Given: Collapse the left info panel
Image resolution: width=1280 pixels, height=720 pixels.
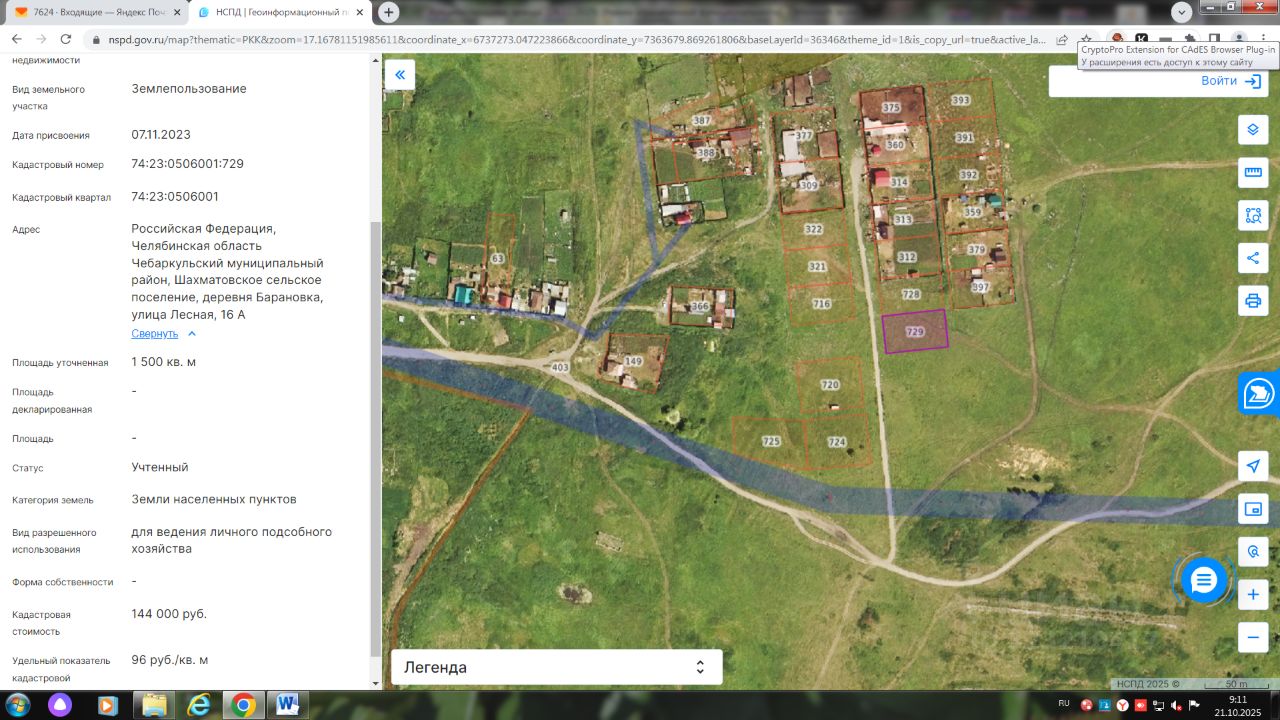Looking at the screenshot, I should (x=400, y=75).
